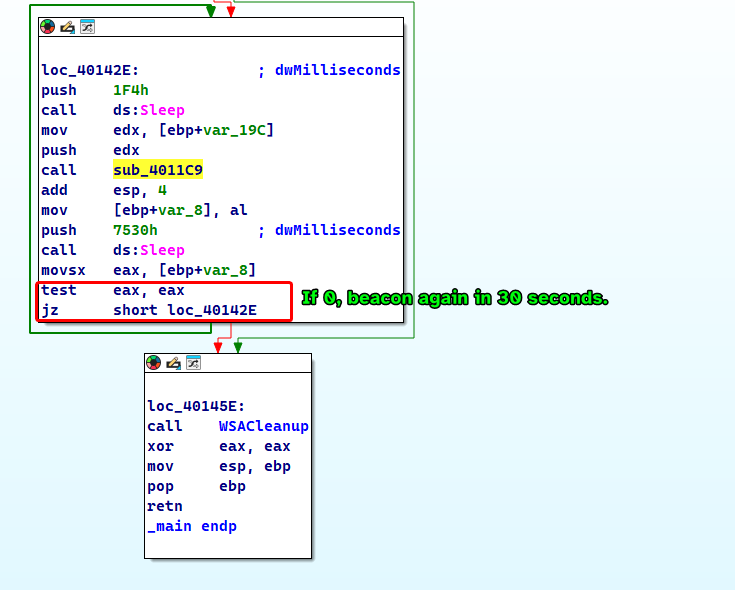735x590 pixels.
Task: Click loc_40142E target in the jz instruction
Action: (x=210, y=310)
